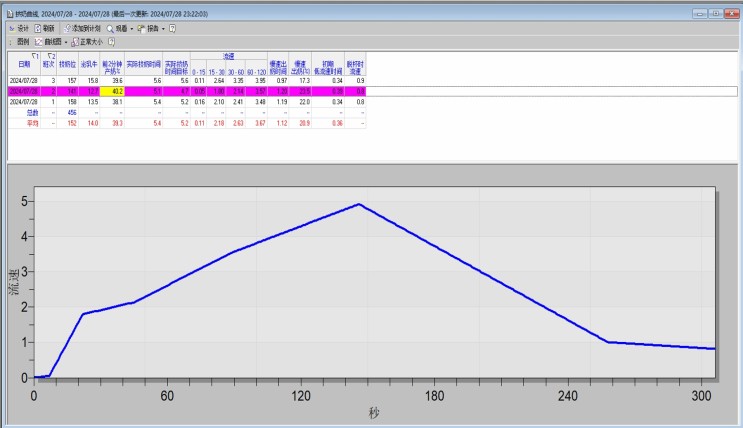
Task: Sort by the 班次 column header
Action: pos(49,64)
